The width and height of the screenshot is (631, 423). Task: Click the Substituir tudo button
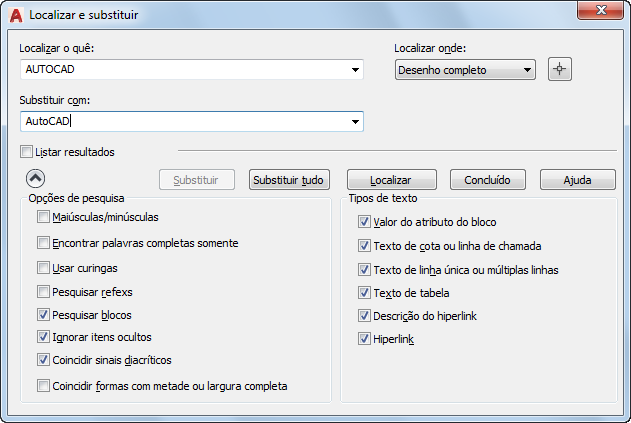289,180
